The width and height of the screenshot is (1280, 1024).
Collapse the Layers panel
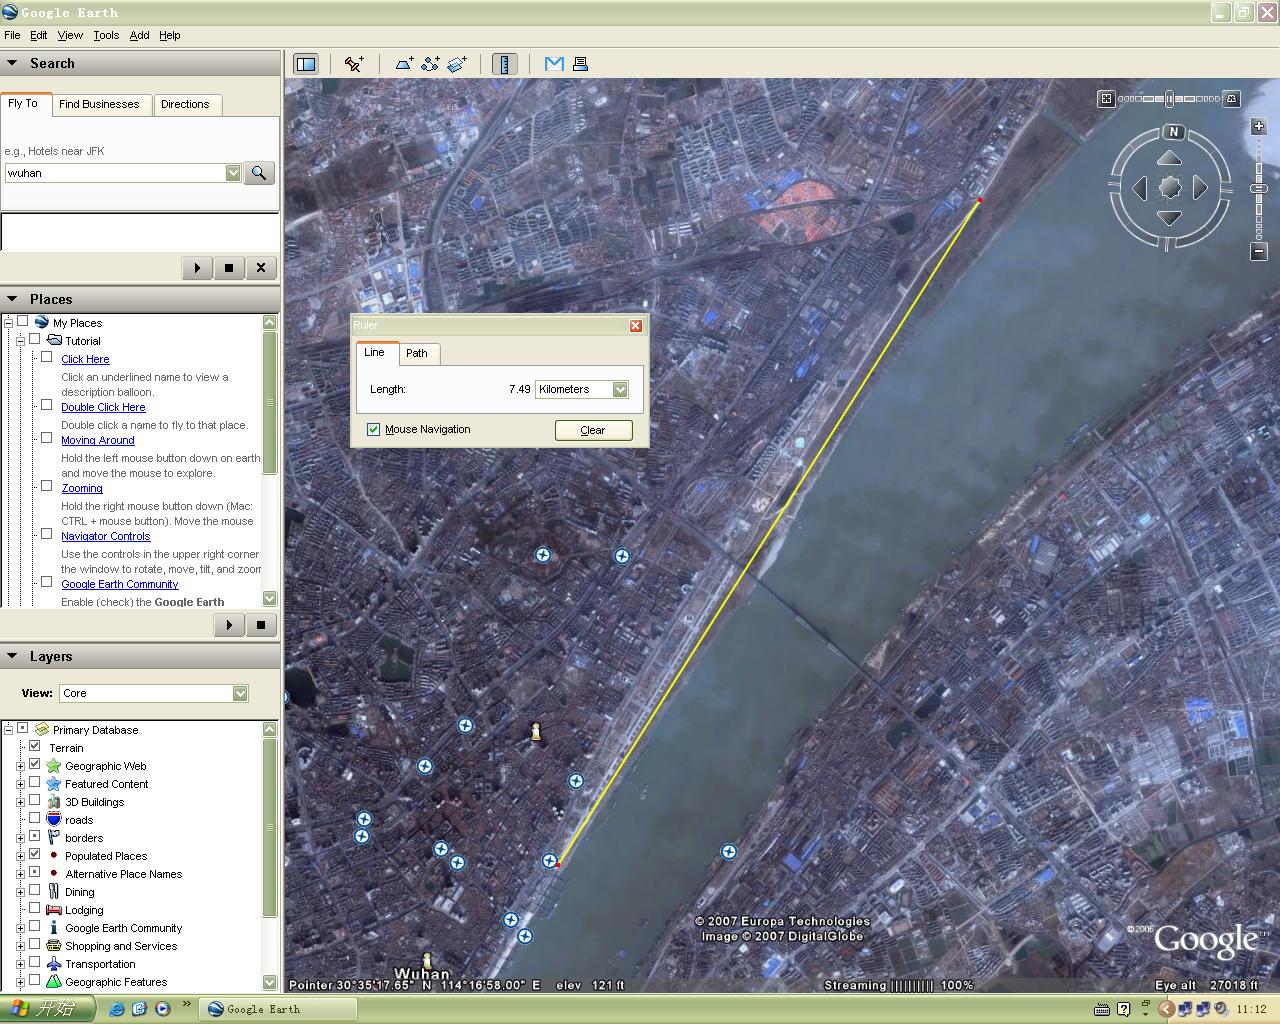click(x=12, y=656)
